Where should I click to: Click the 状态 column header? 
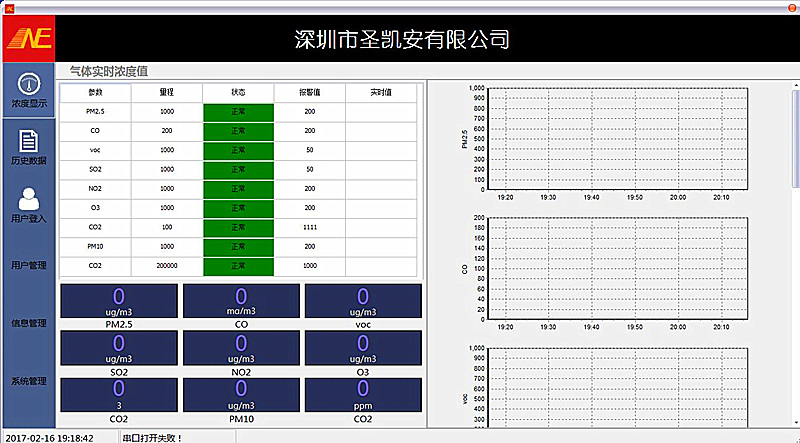(x=238, y=92)
